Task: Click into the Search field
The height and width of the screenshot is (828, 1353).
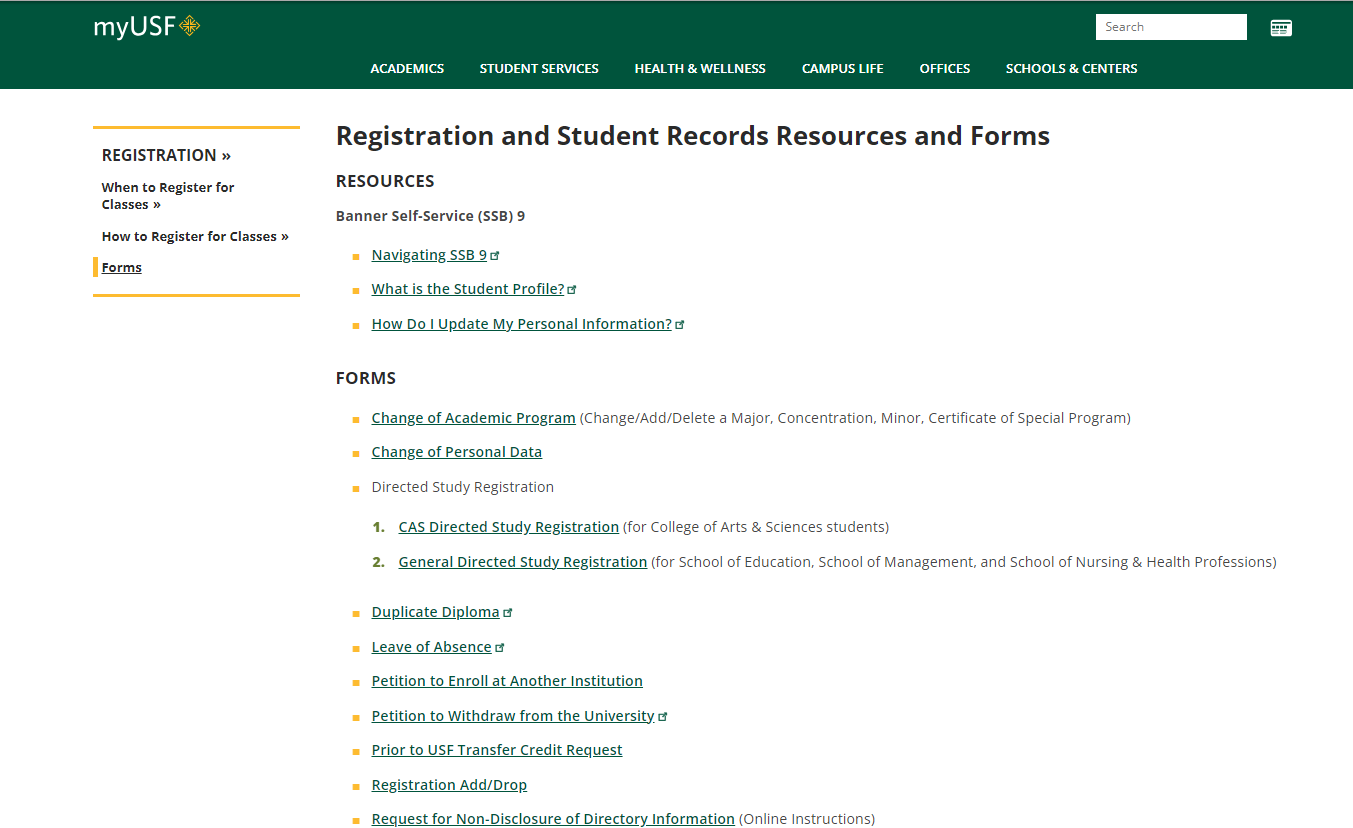Action: [1171, 27]
